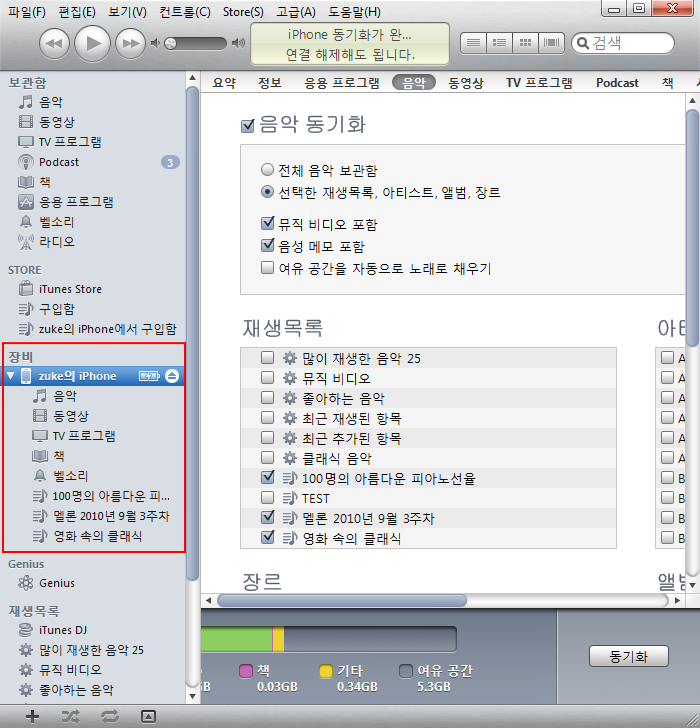Open 도움말(H) menu

pyautogui.click(x=355, y=12)
